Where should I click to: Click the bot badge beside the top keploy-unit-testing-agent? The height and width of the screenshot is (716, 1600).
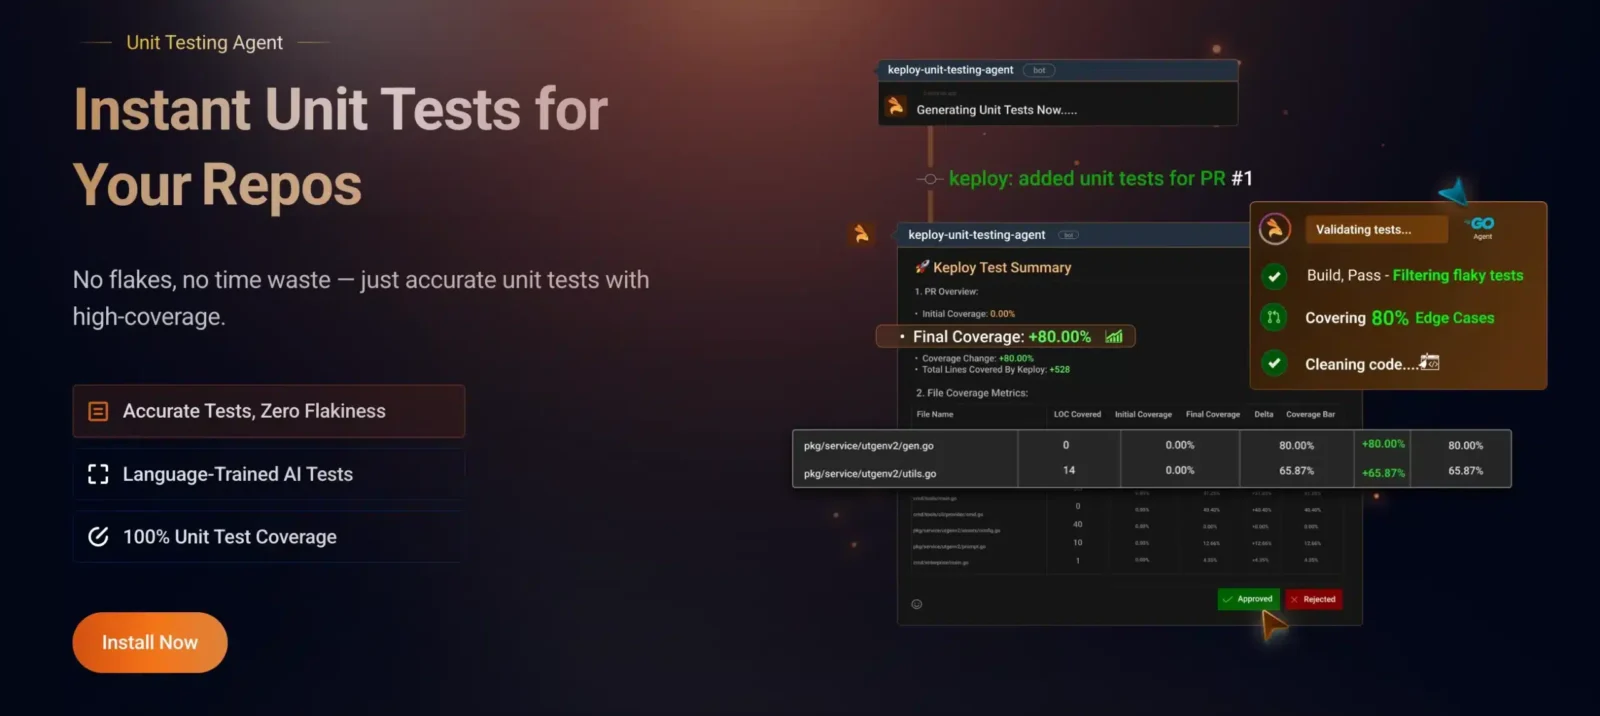(1039, 70)
